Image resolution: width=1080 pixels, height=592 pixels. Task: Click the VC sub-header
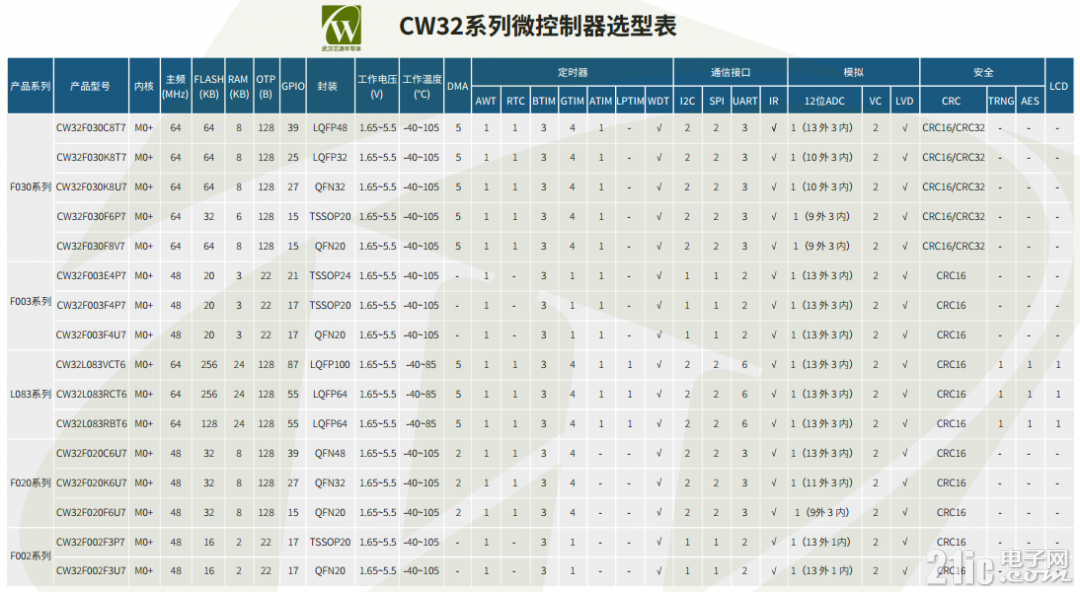(x=875, y=101)
